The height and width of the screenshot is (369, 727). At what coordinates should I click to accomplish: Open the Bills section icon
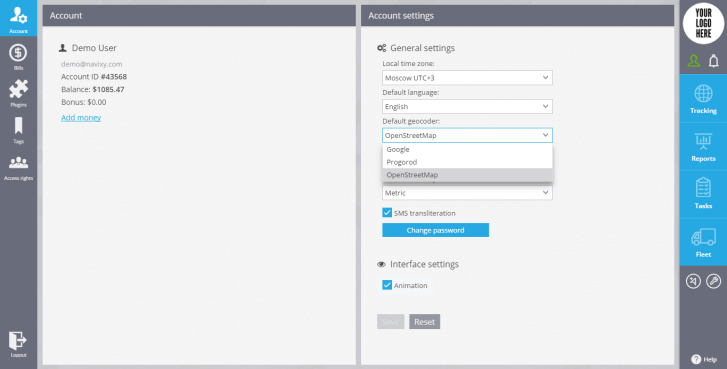coord(18,53)
